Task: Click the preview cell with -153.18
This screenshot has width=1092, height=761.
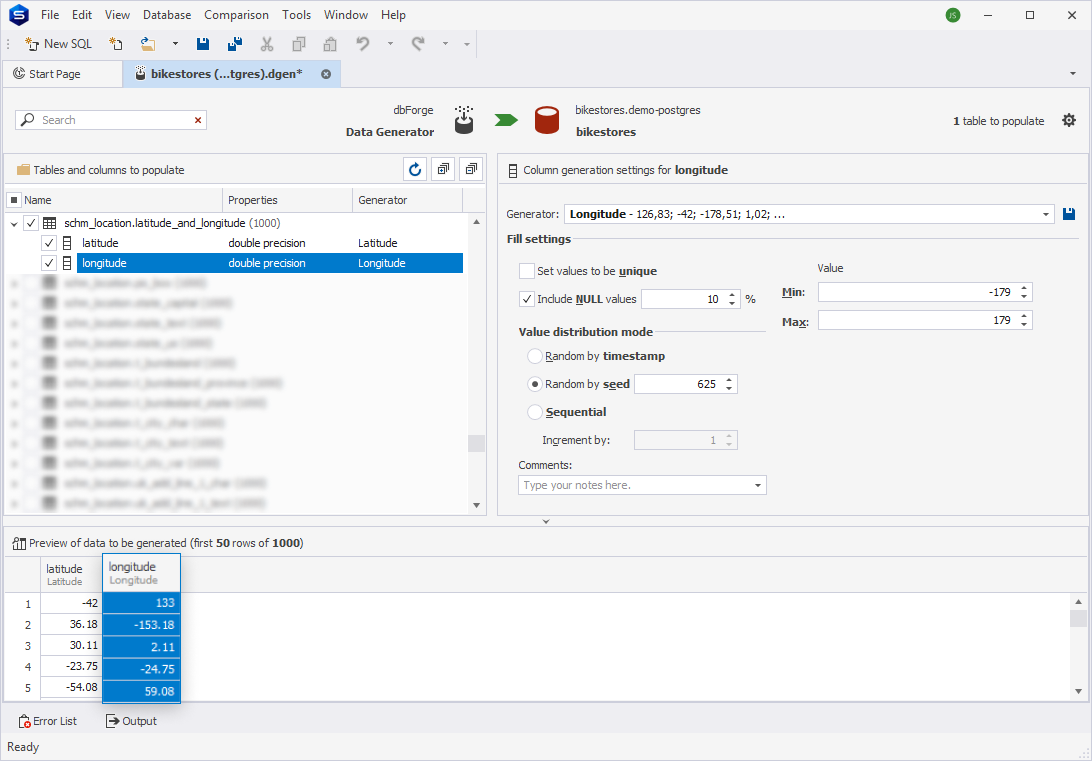Action: 141,625
